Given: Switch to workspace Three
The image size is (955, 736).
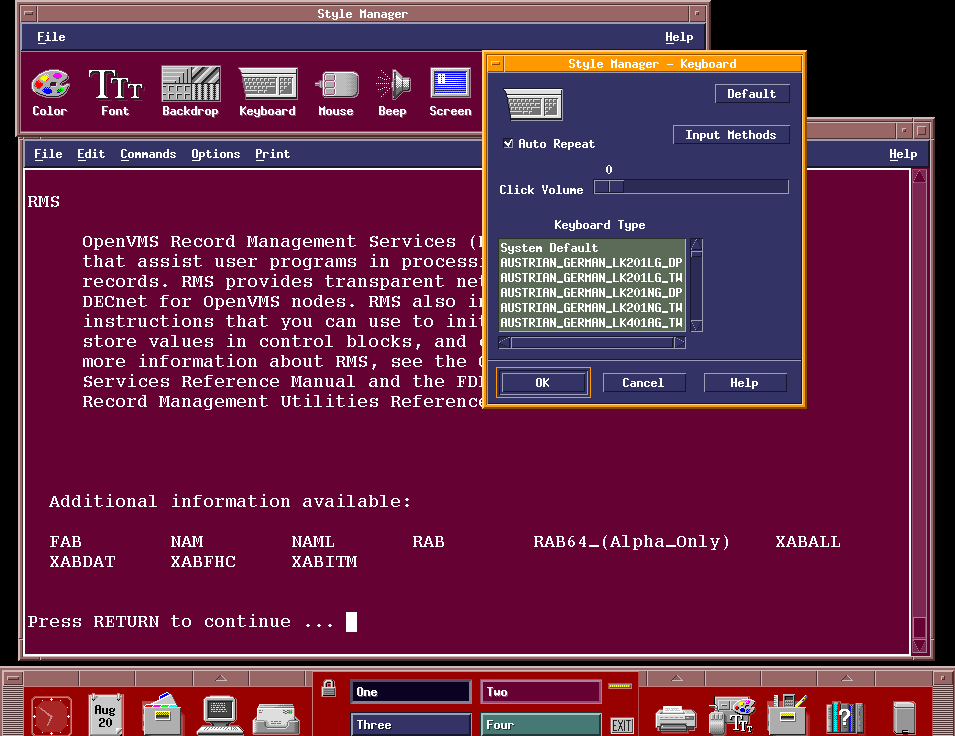Looking at the screenshot, I should click(x=411, y=724).
